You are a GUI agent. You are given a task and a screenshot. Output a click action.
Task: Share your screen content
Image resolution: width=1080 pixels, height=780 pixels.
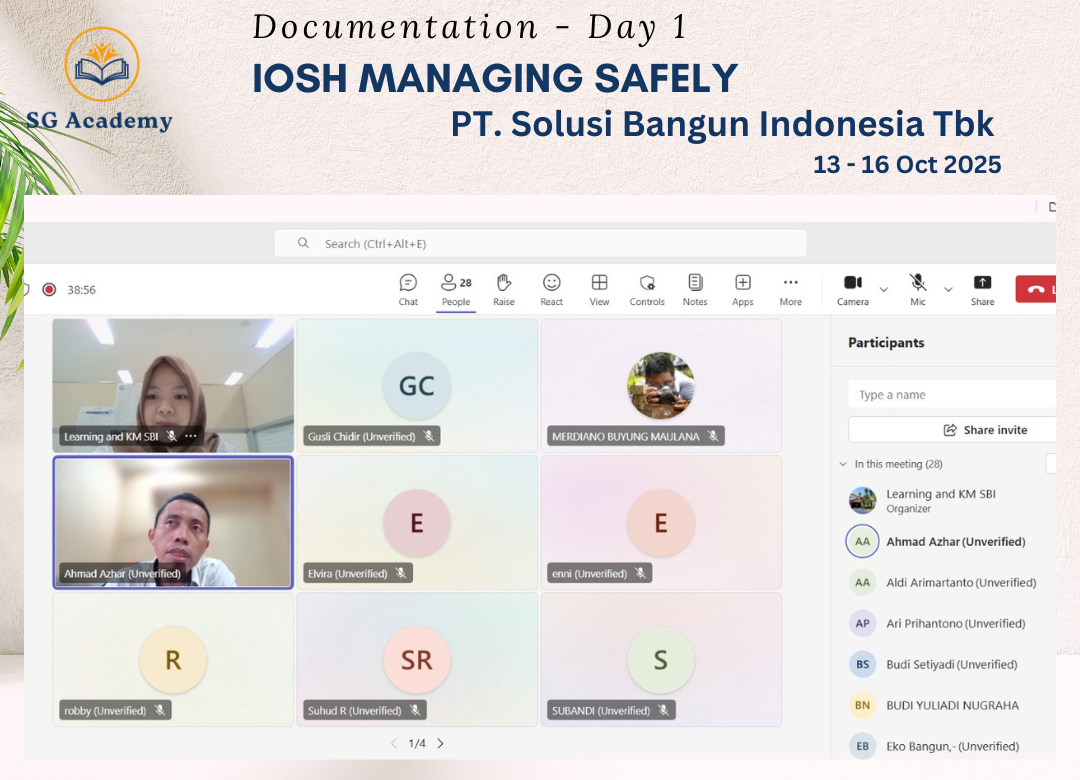point(982,289)
